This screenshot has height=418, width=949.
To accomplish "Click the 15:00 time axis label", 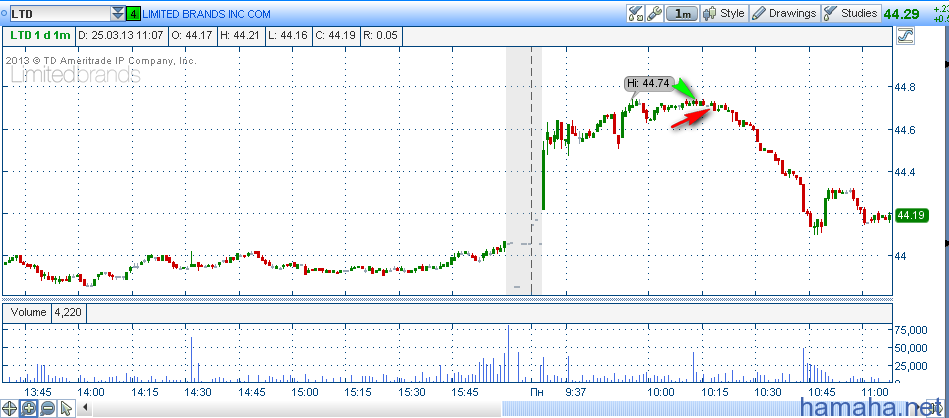I will [x=305, y=392].
